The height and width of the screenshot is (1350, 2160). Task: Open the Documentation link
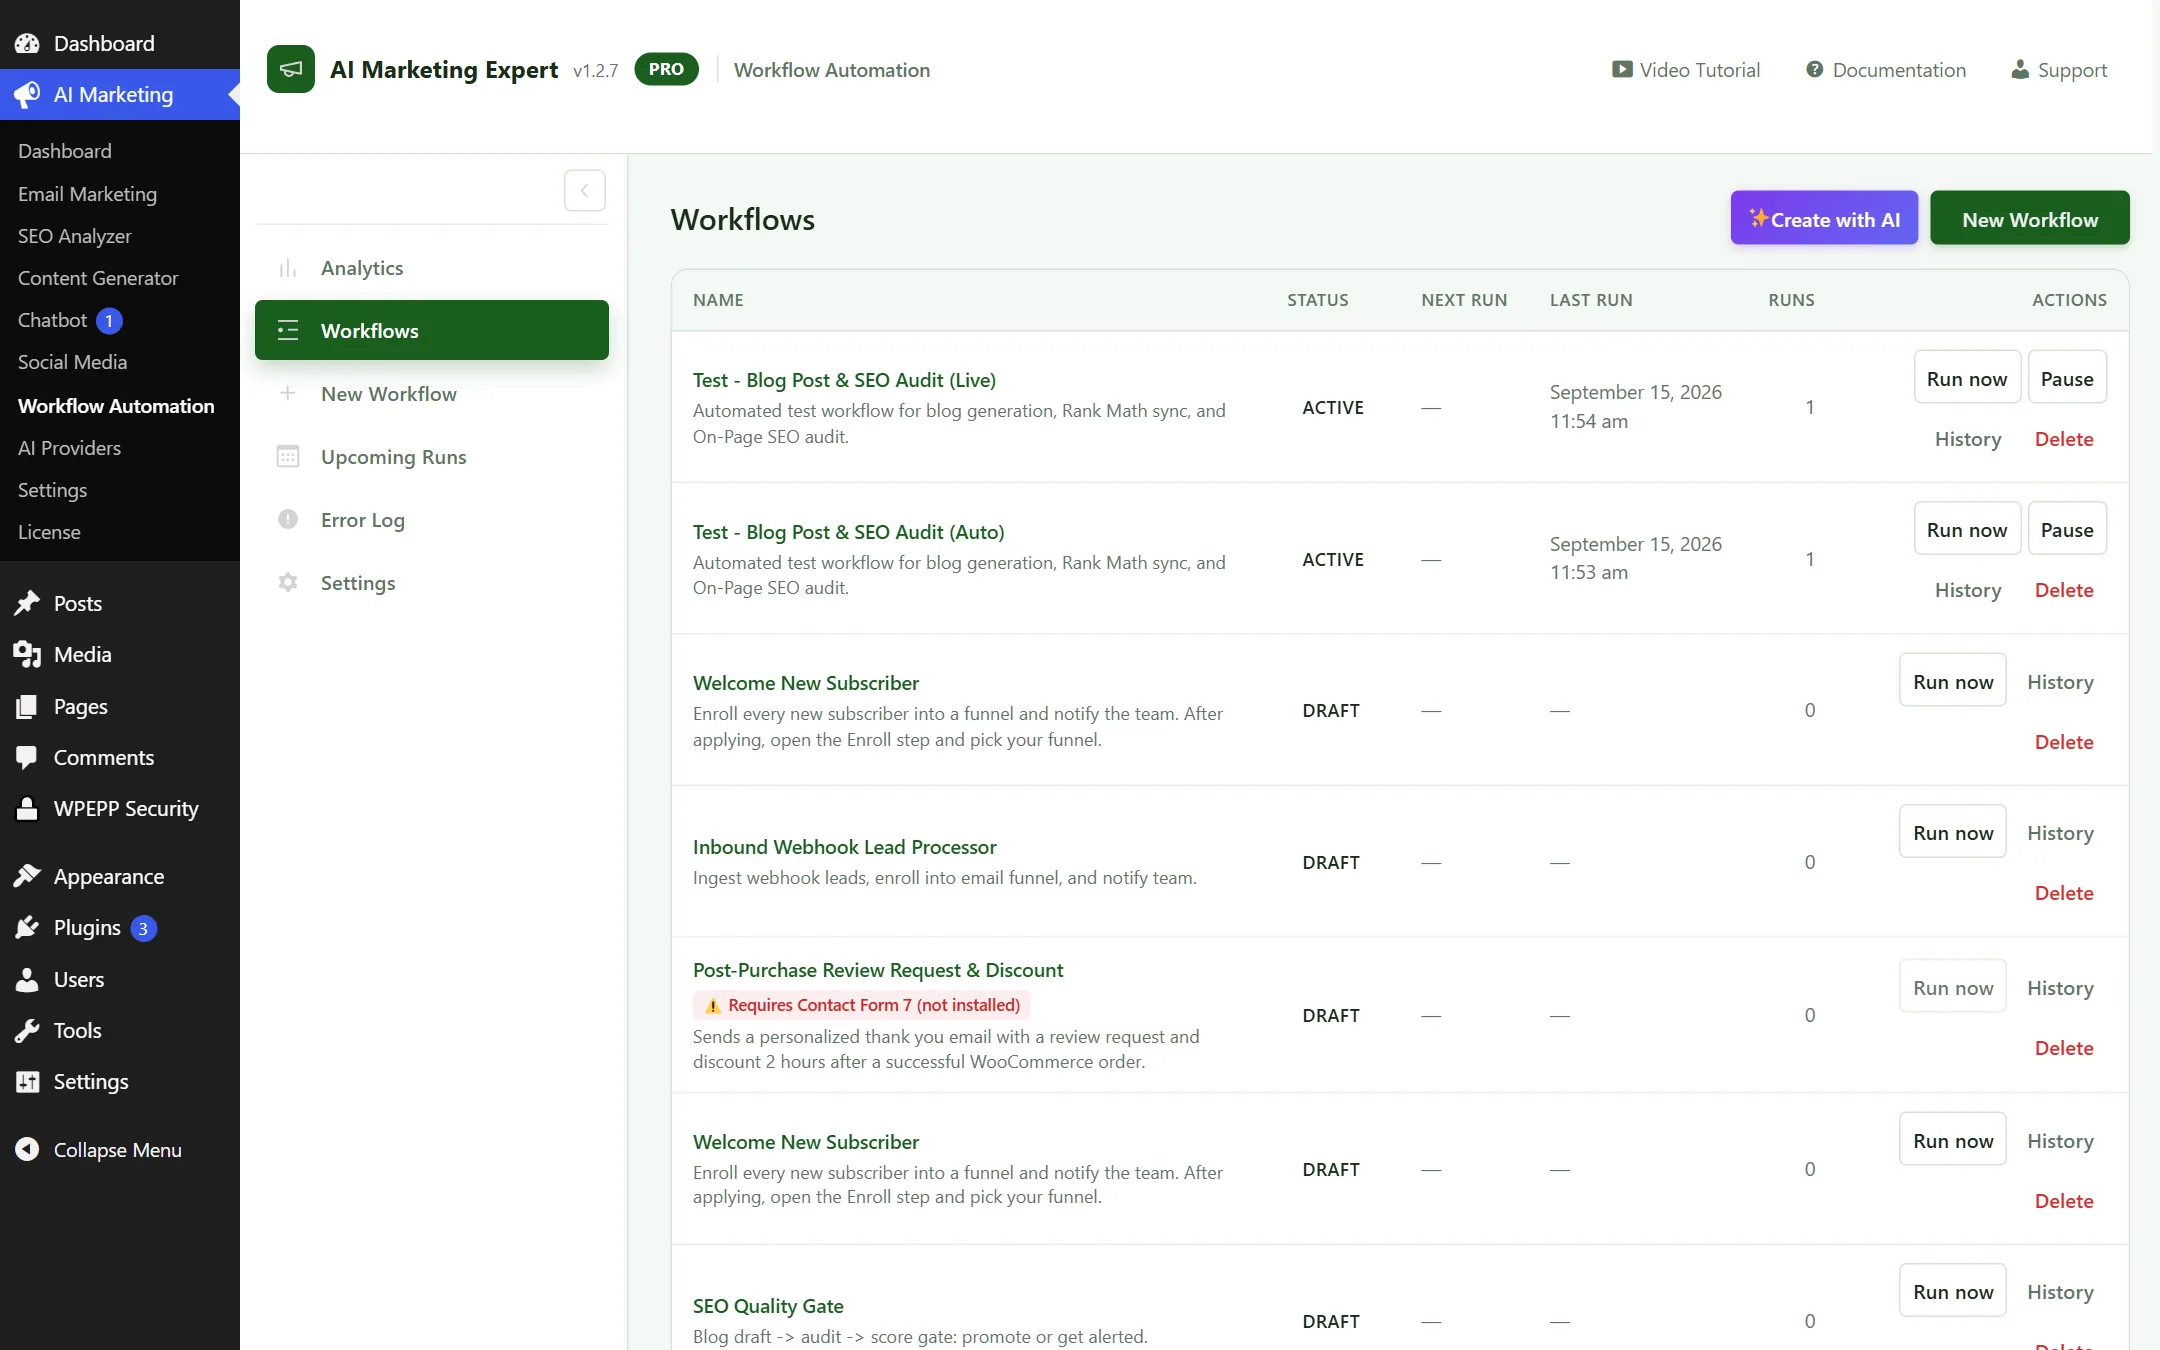tap(1886, 69)
